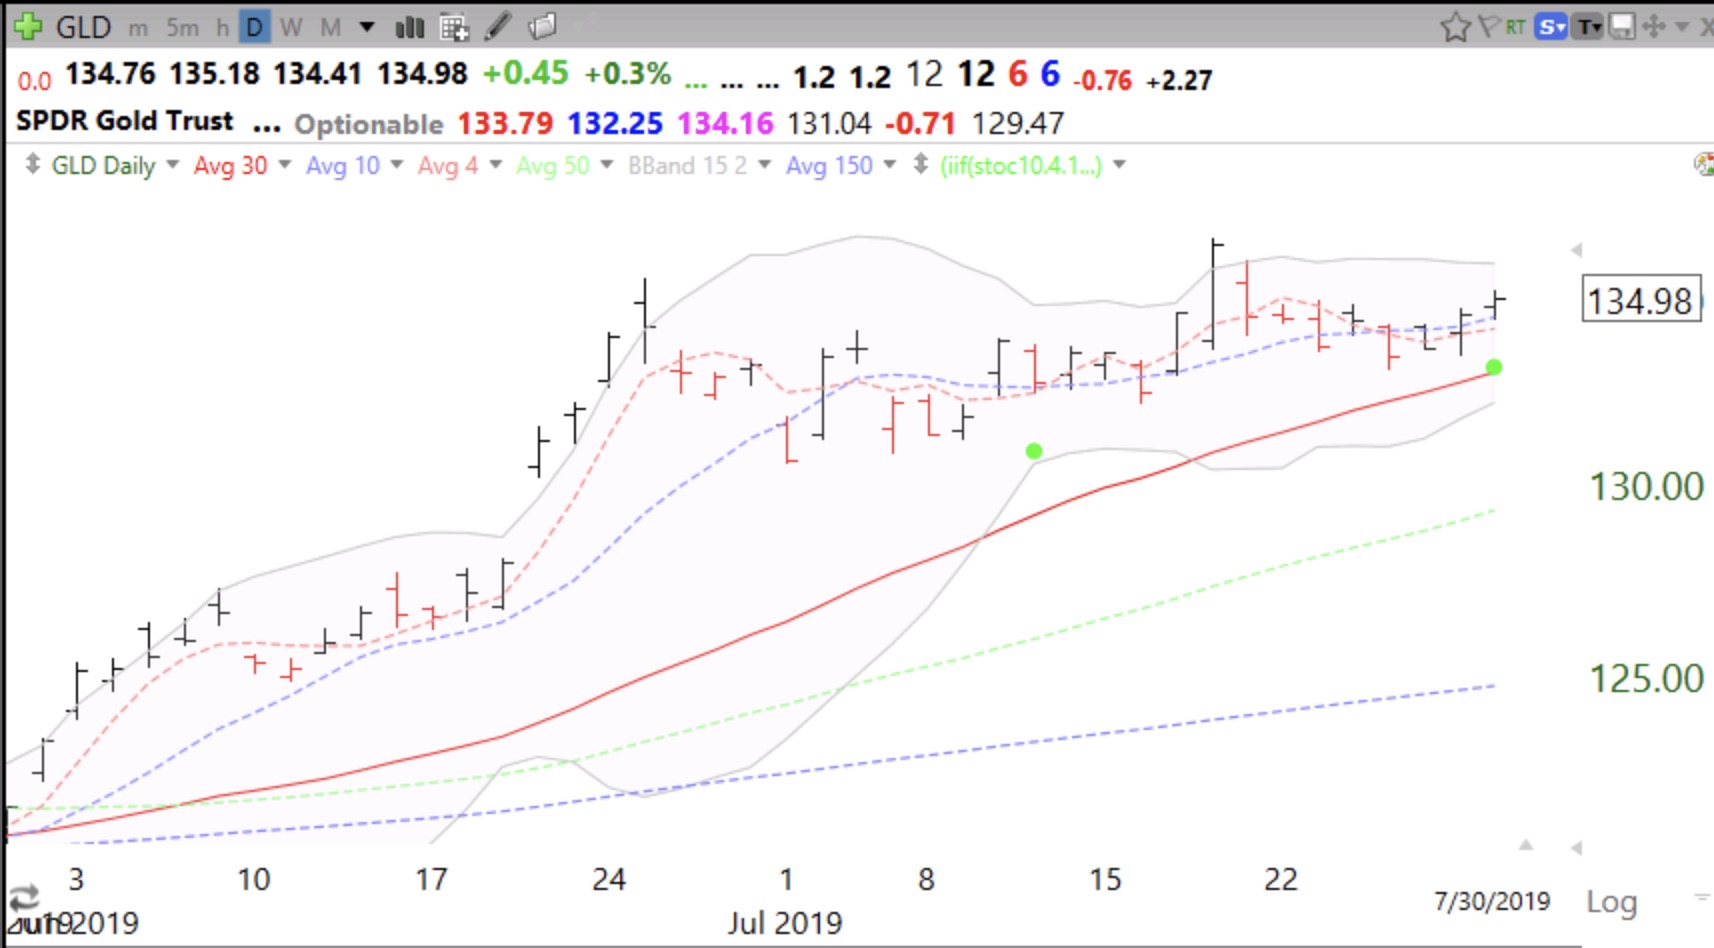Expand the Avg 30 dropdown arrow
The width and height of the screenshot is (1714, 948).
point(284,164)
